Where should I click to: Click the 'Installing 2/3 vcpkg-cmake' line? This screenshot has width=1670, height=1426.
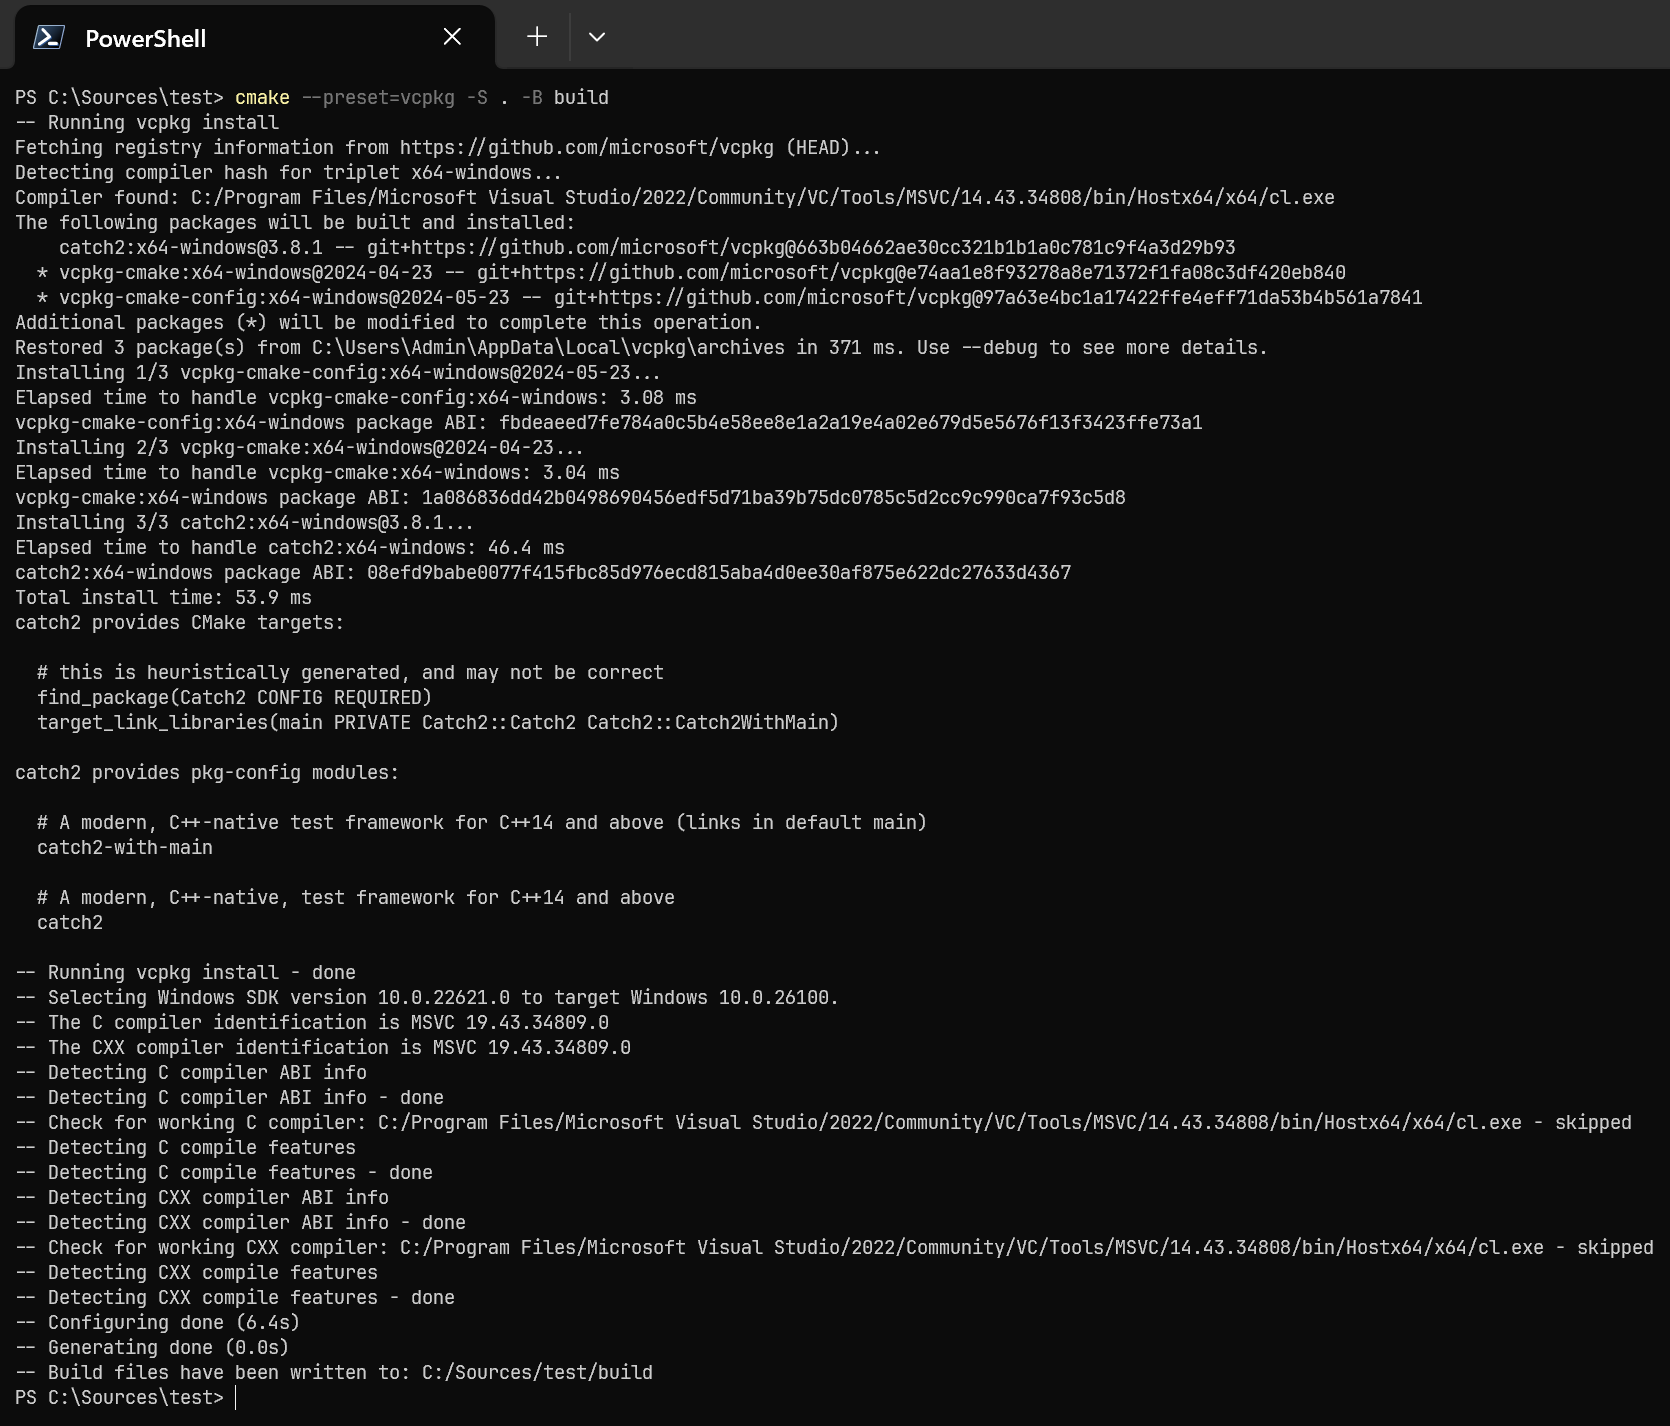[300, 448]
